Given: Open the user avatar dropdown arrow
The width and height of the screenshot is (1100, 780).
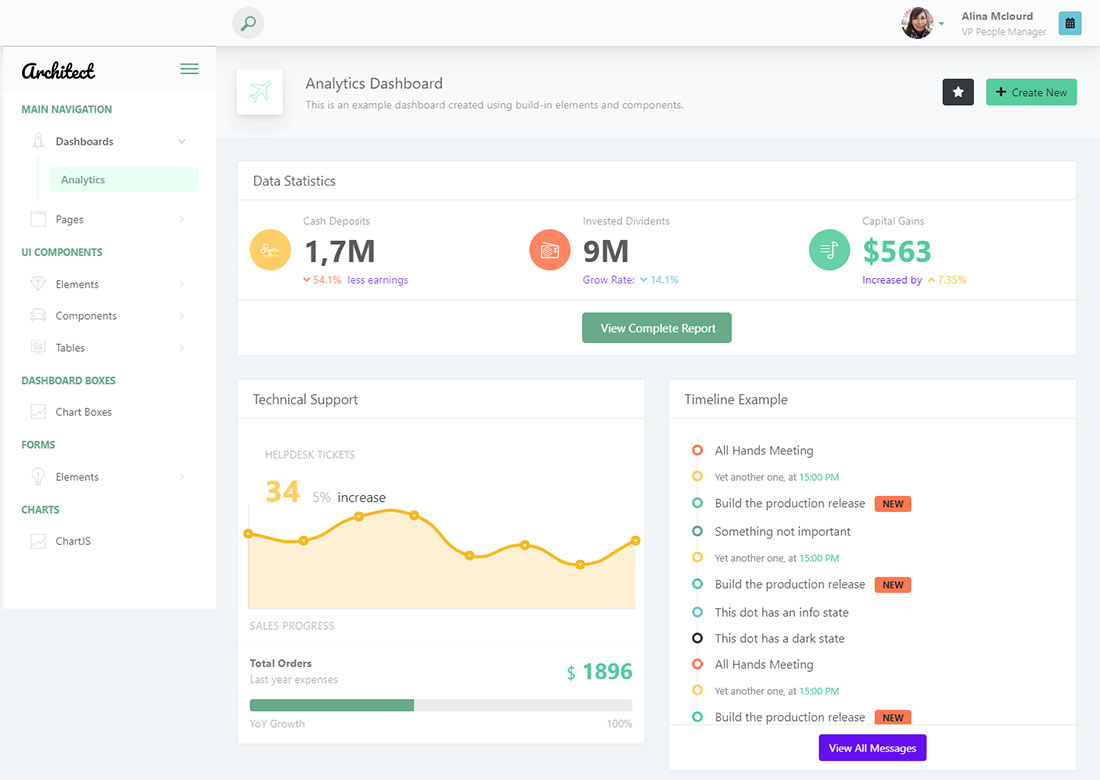Looking at the screenshot, I should pyautogui.click(x=941, y=24).
